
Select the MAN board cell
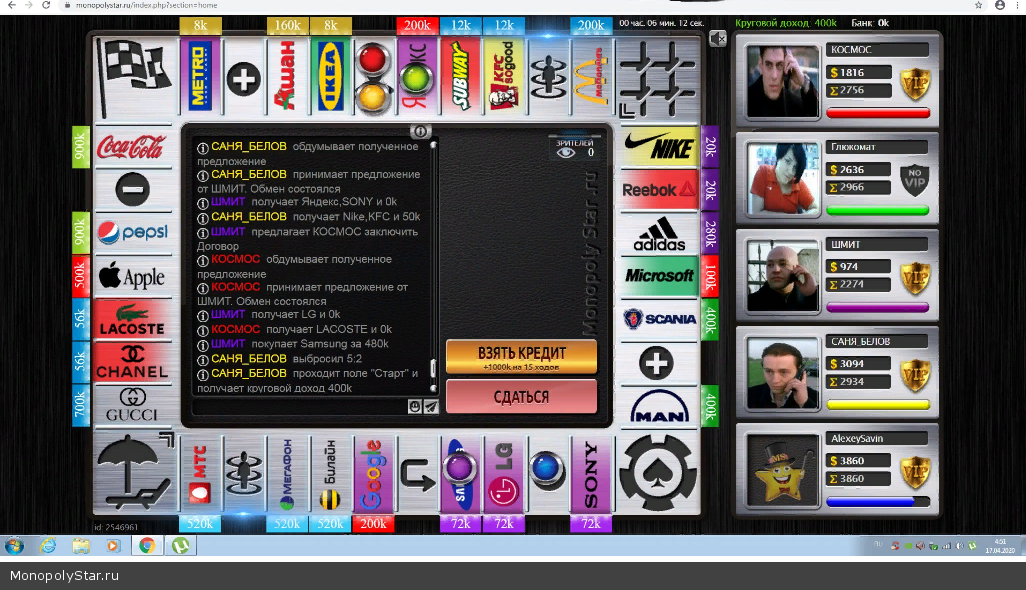point(658,406)
